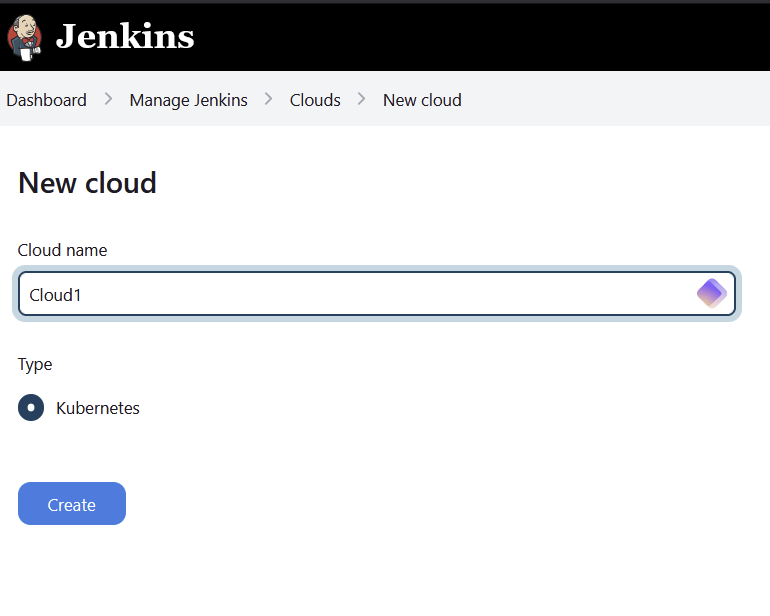The width and height of the screenshot is (770, 616).
Task: Select the New cloud breadcrumb item
Action: pyautogui.click(x=422, y=100)
